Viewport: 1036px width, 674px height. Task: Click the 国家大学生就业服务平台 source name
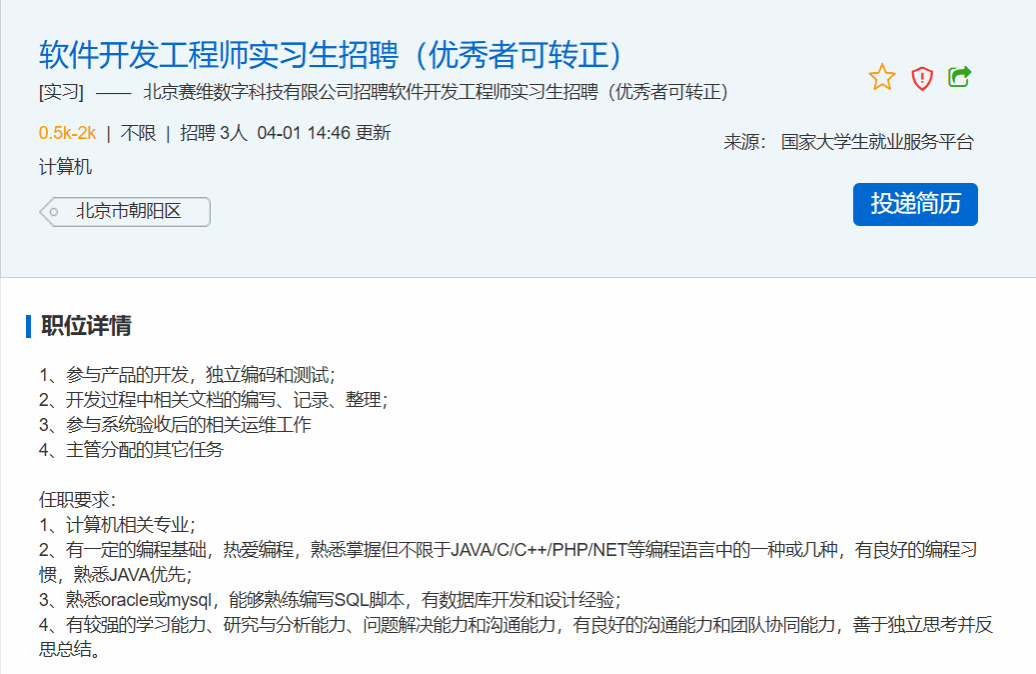coord(877,142)
